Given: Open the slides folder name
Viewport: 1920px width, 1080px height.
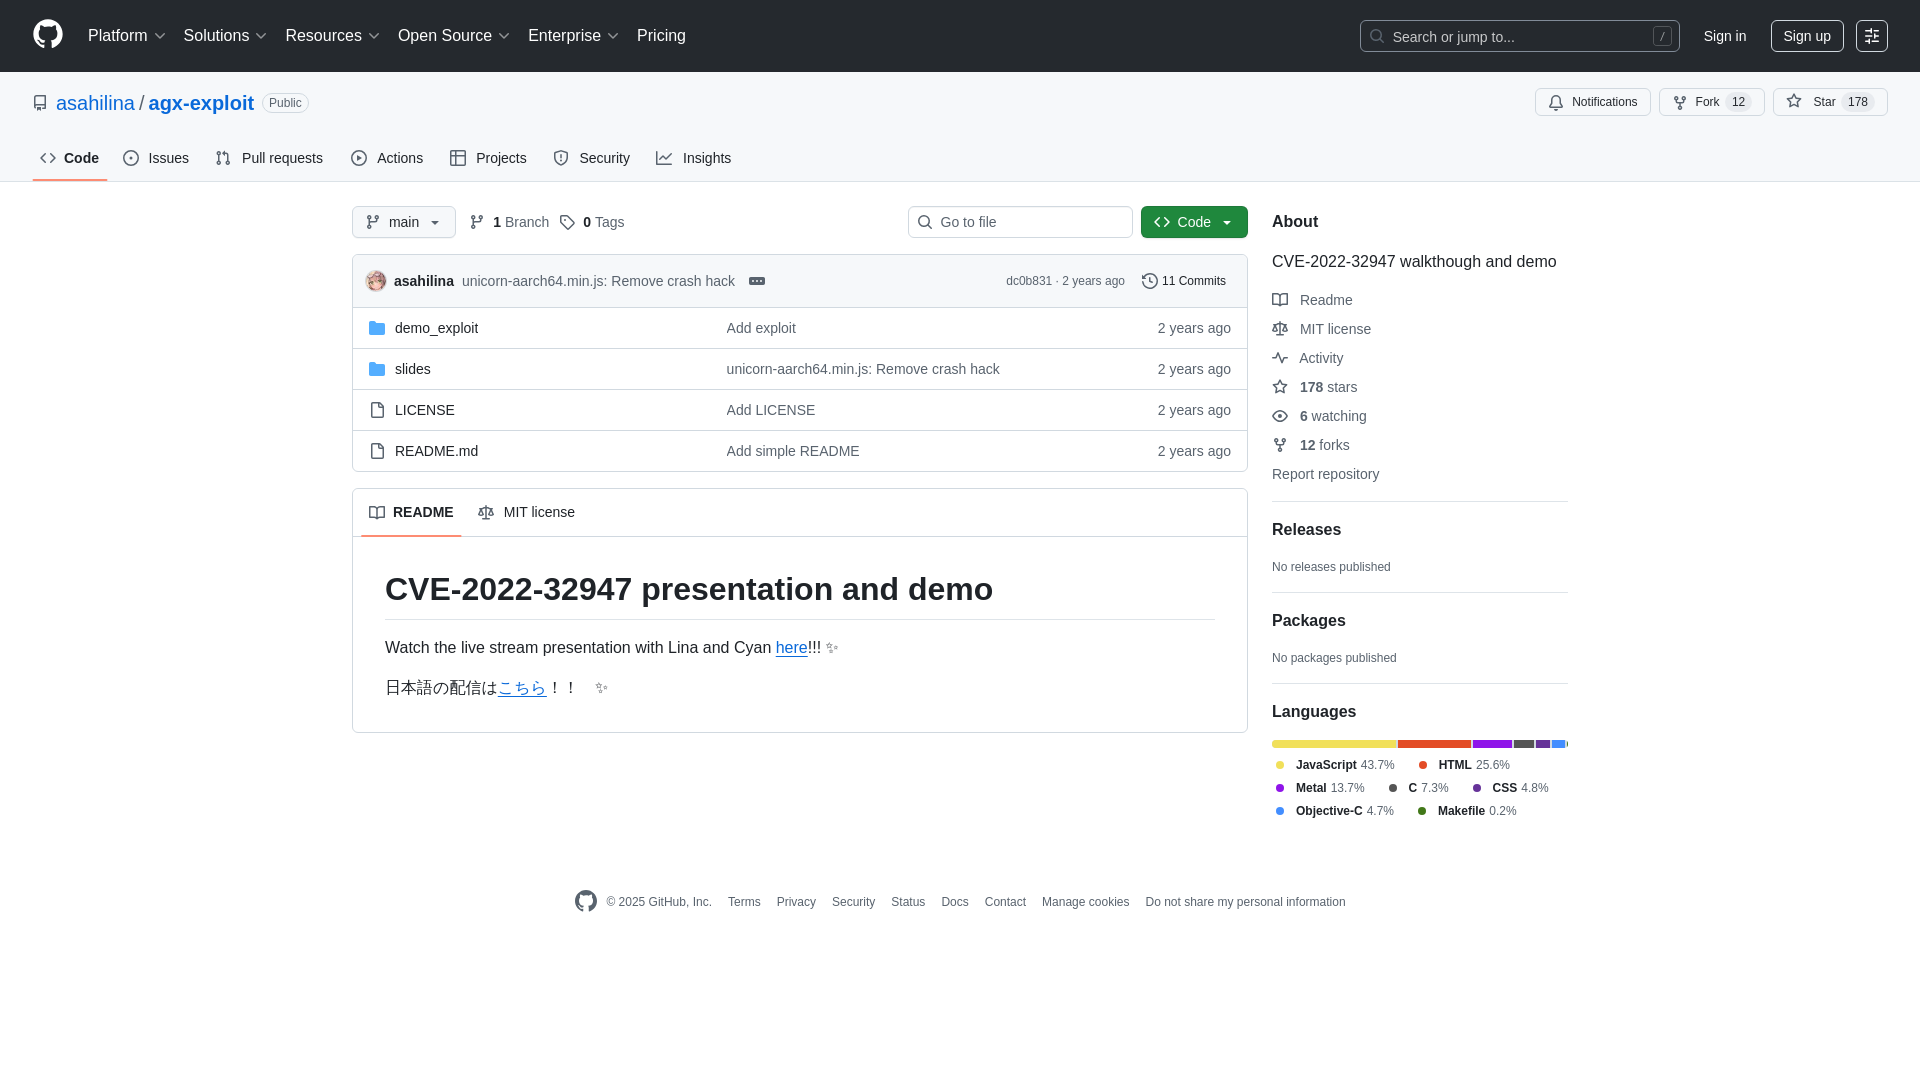Looking at the screenshot, I should pos(413,369).
